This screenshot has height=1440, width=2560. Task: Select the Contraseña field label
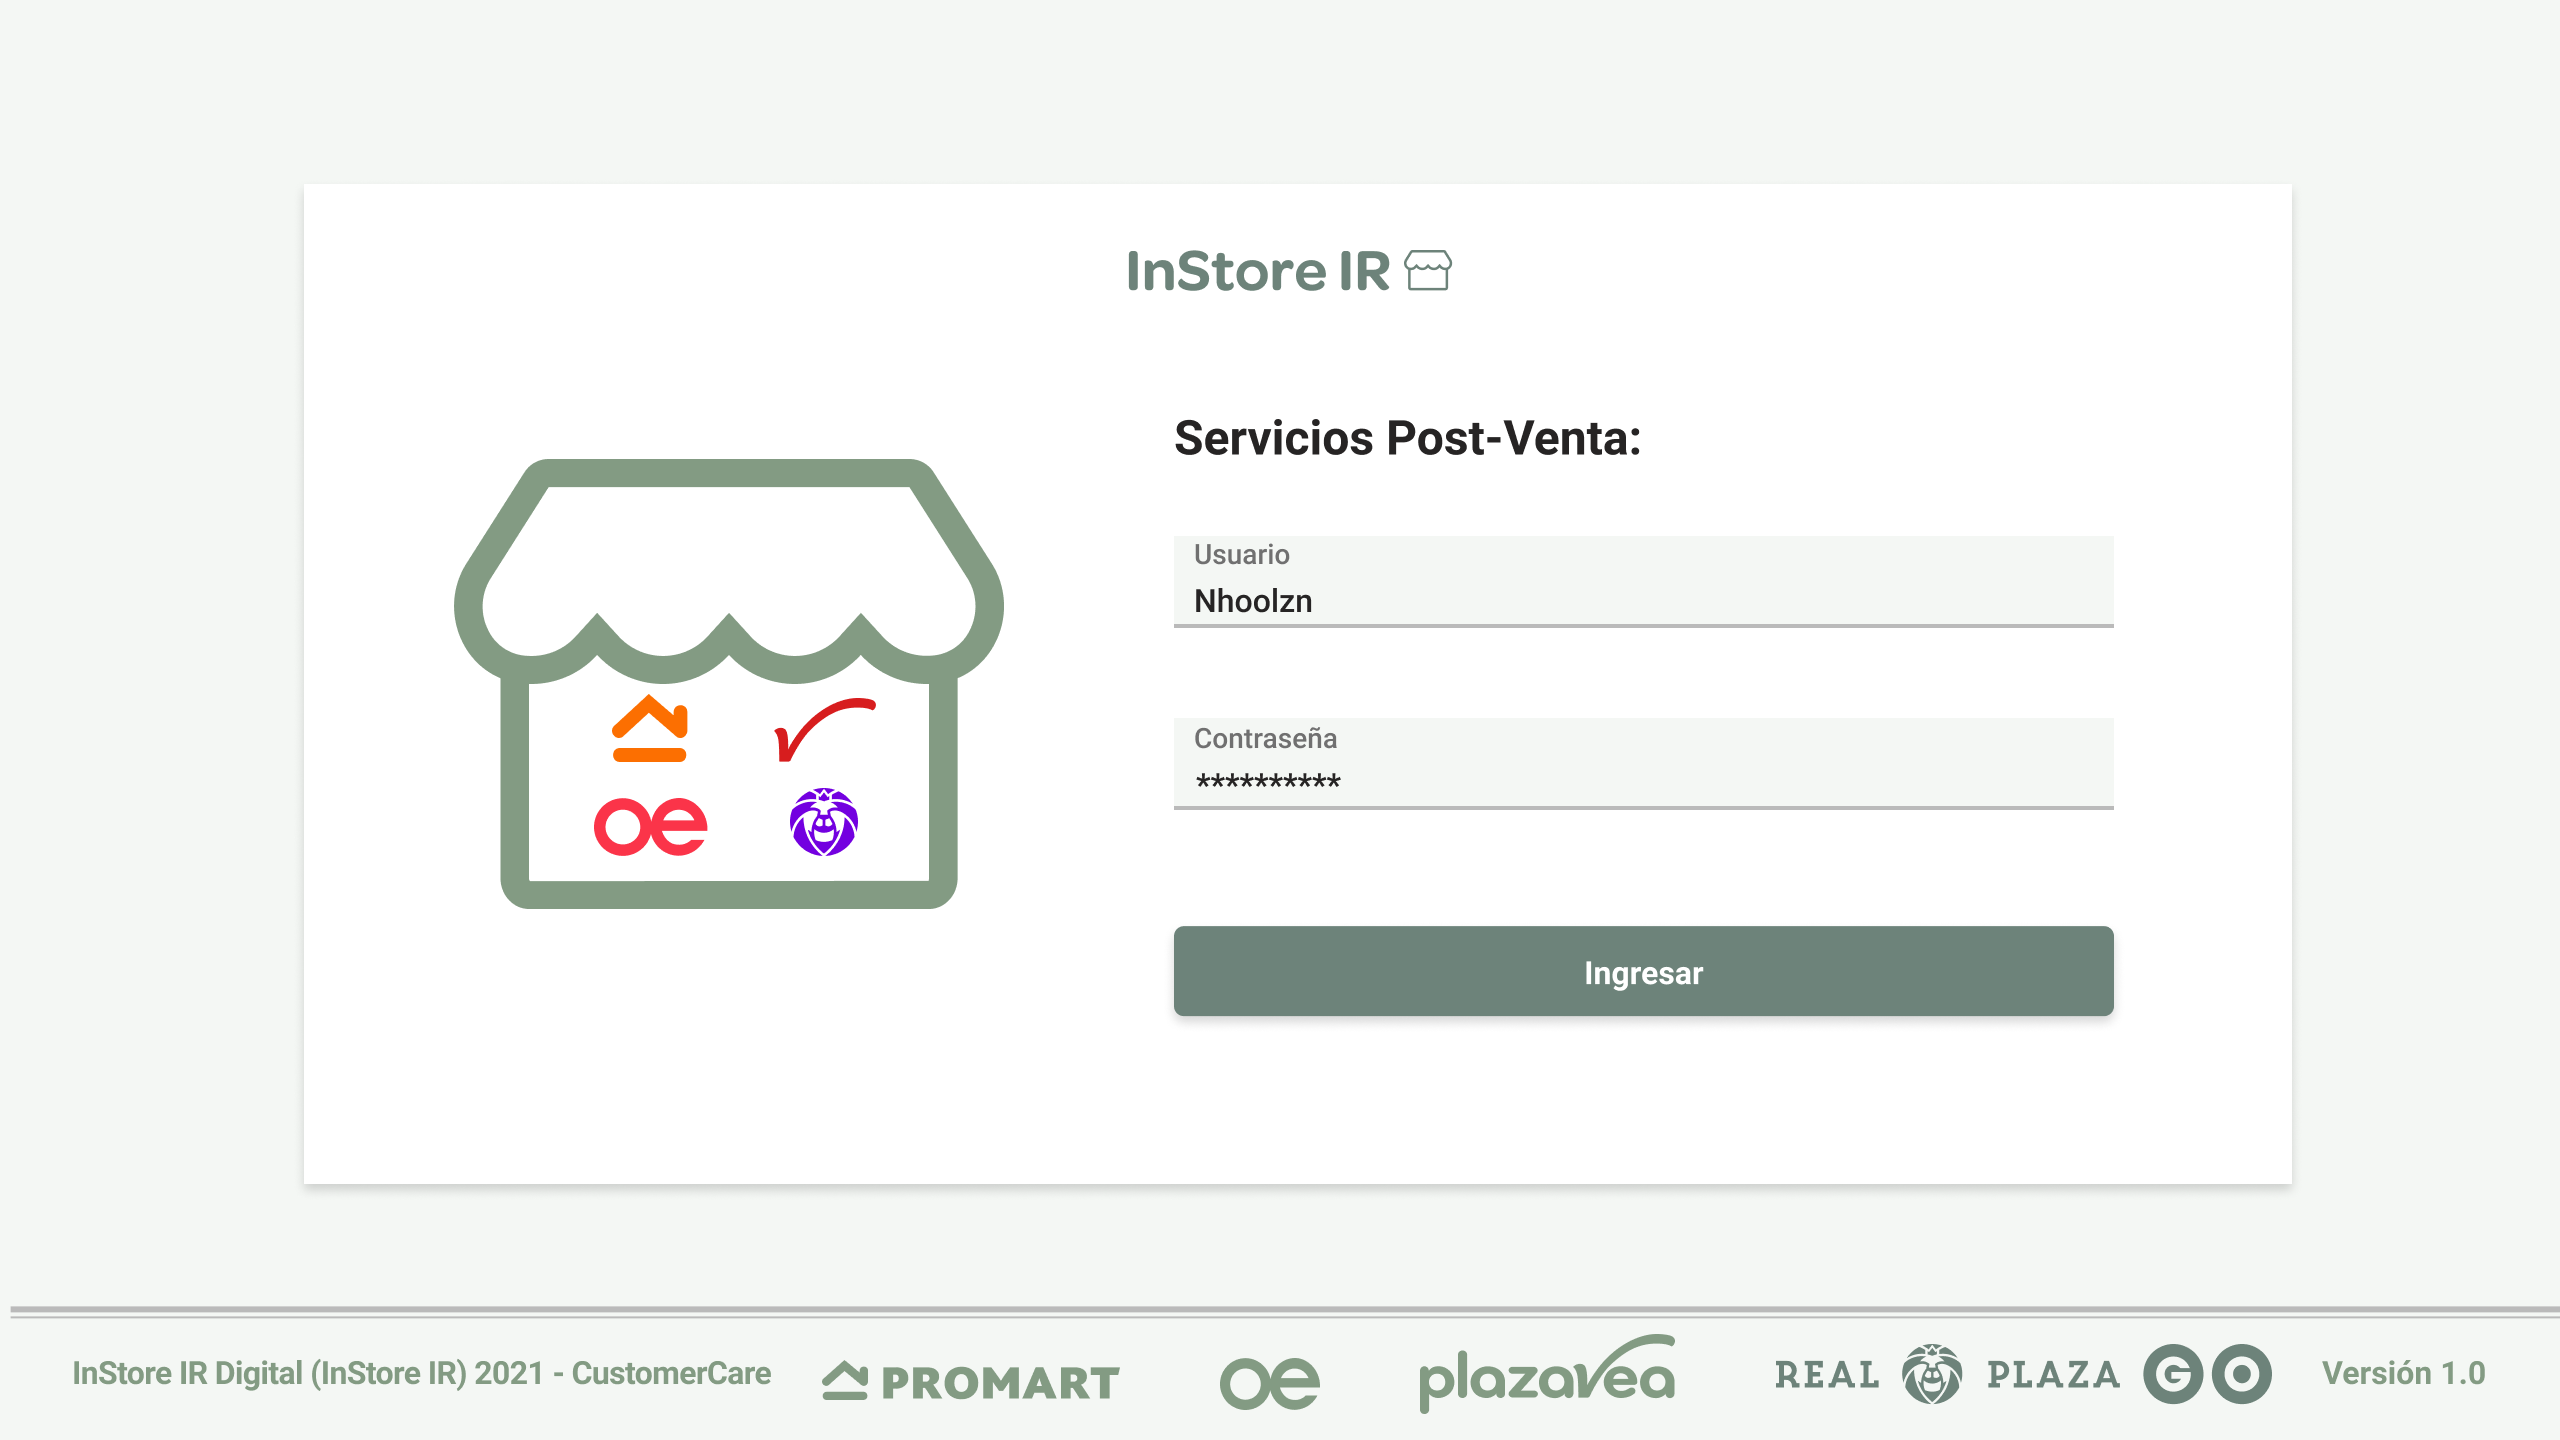1265,740
